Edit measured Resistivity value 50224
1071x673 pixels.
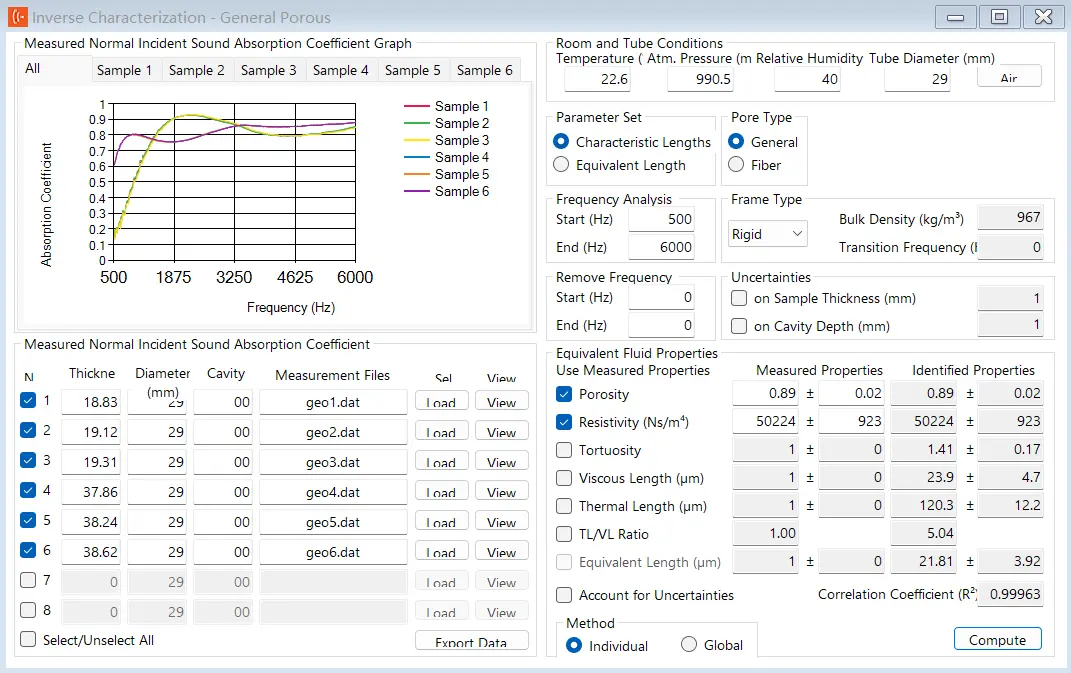click(x=765, y=422)
